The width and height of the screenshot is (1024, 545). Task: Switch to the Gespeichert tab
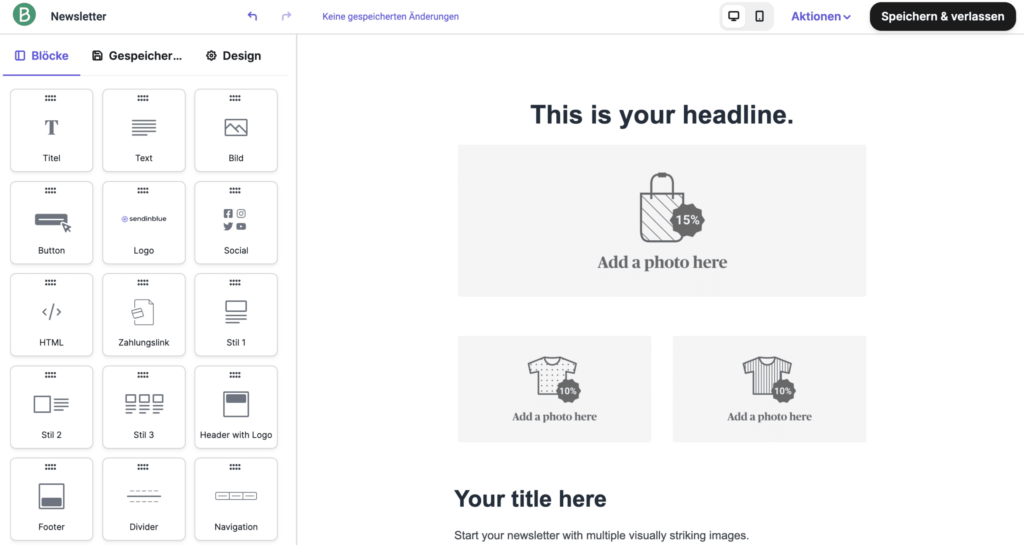tap(137, 56)
